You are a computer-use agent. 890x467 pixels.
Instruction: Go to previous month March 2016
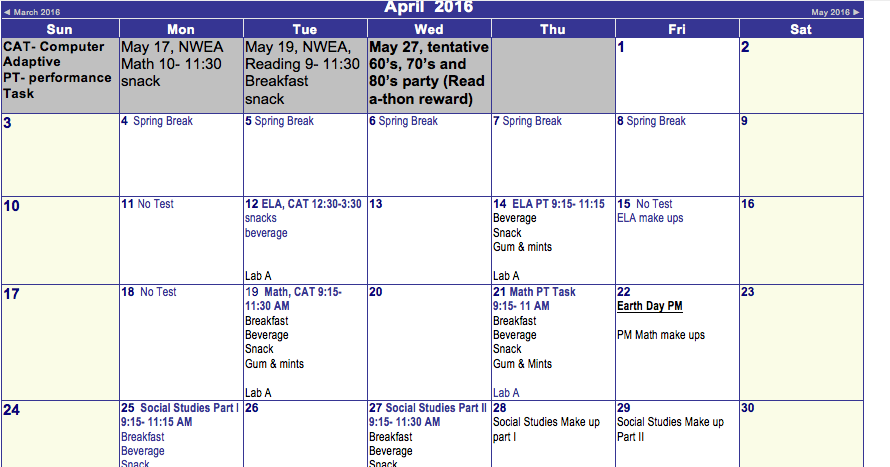[32, 12]
